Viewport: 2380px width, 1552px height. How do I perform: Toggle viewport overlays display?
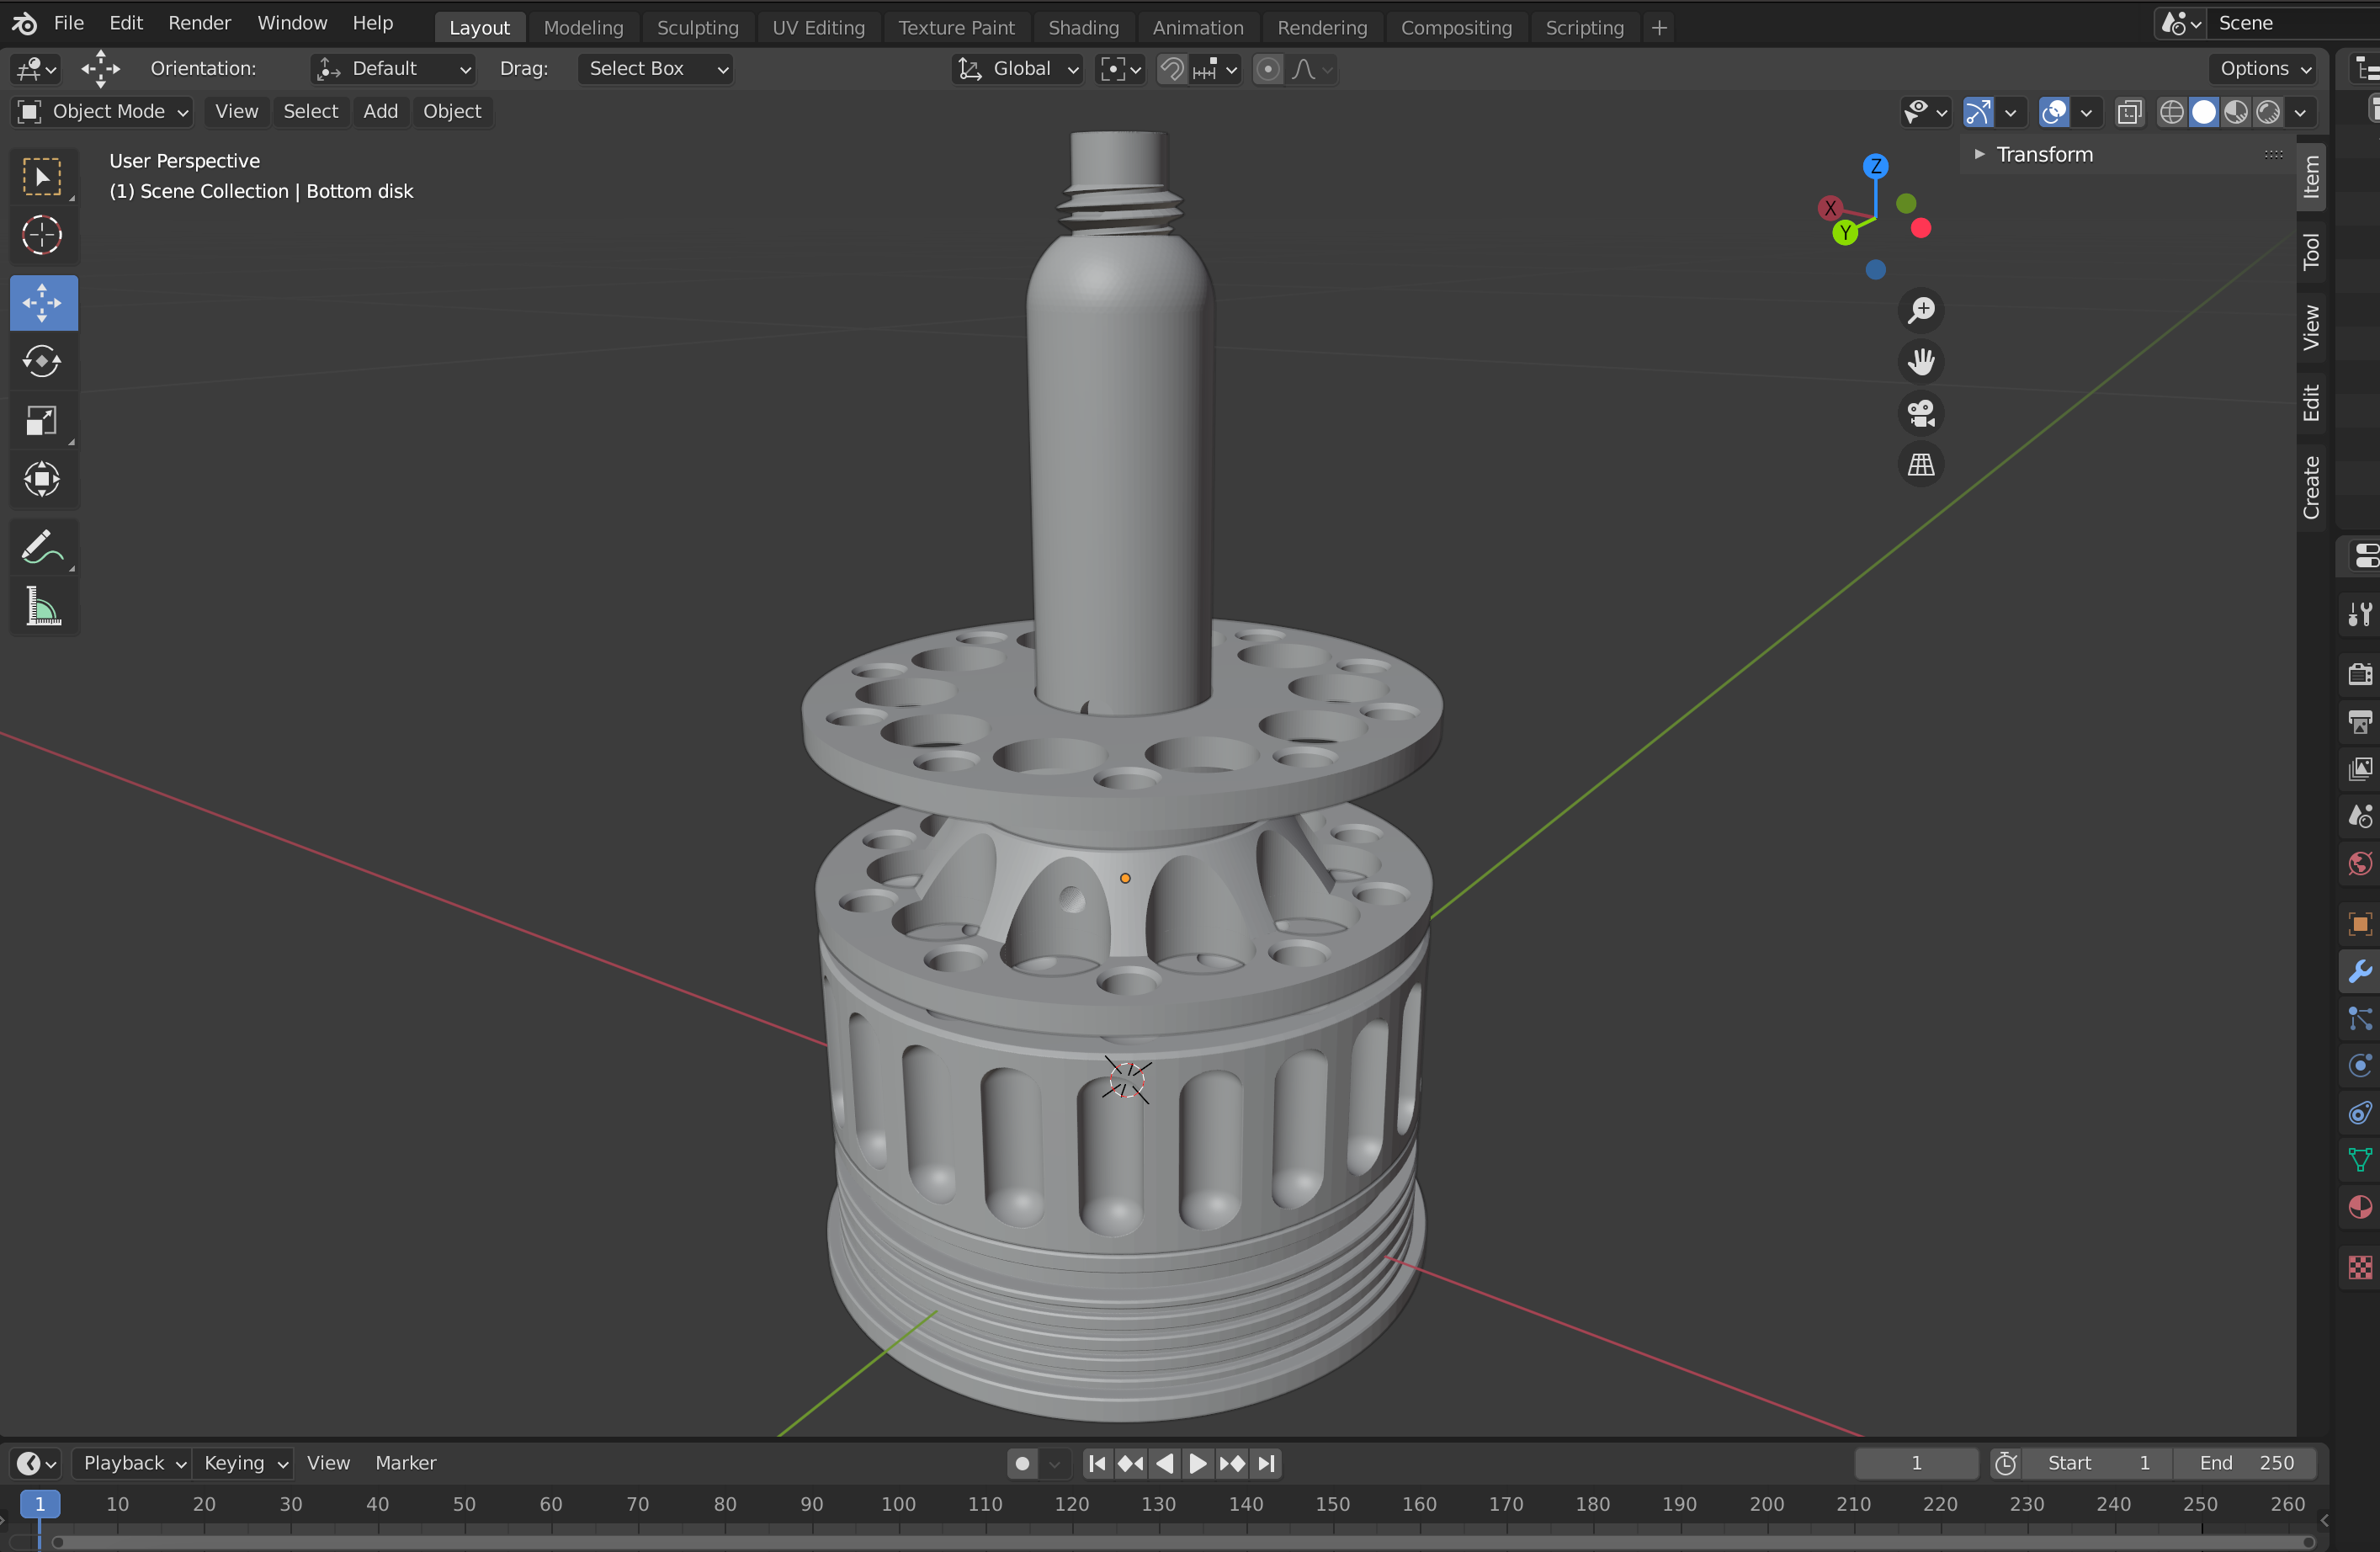click(2053, 112)
